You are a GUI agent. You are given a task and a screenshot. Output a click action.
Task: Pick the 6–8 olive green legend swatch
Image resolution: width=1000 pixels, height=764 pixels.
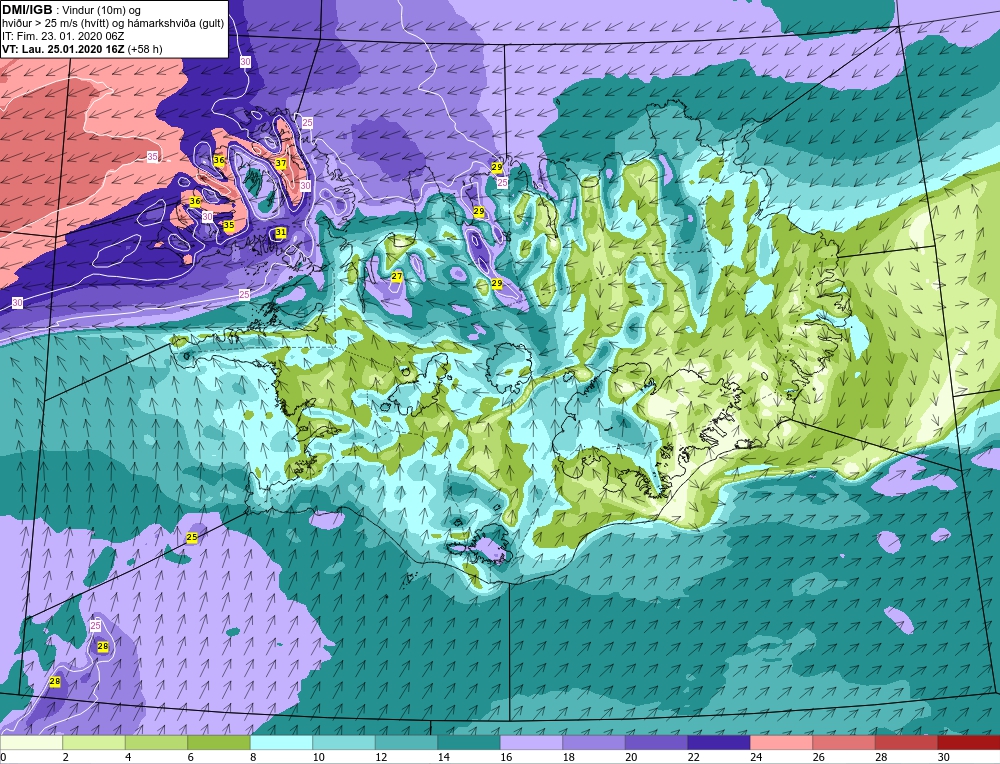219,743
